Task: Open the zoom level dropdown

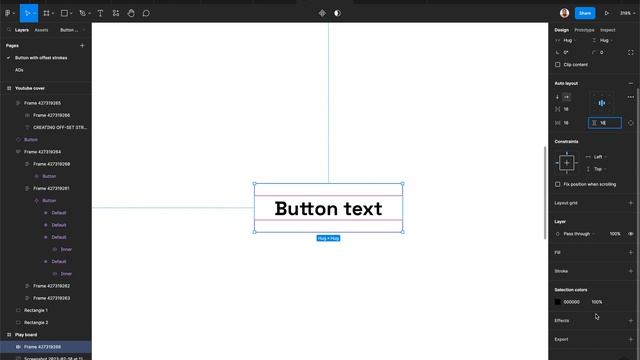Action: [x=627, y=13]
